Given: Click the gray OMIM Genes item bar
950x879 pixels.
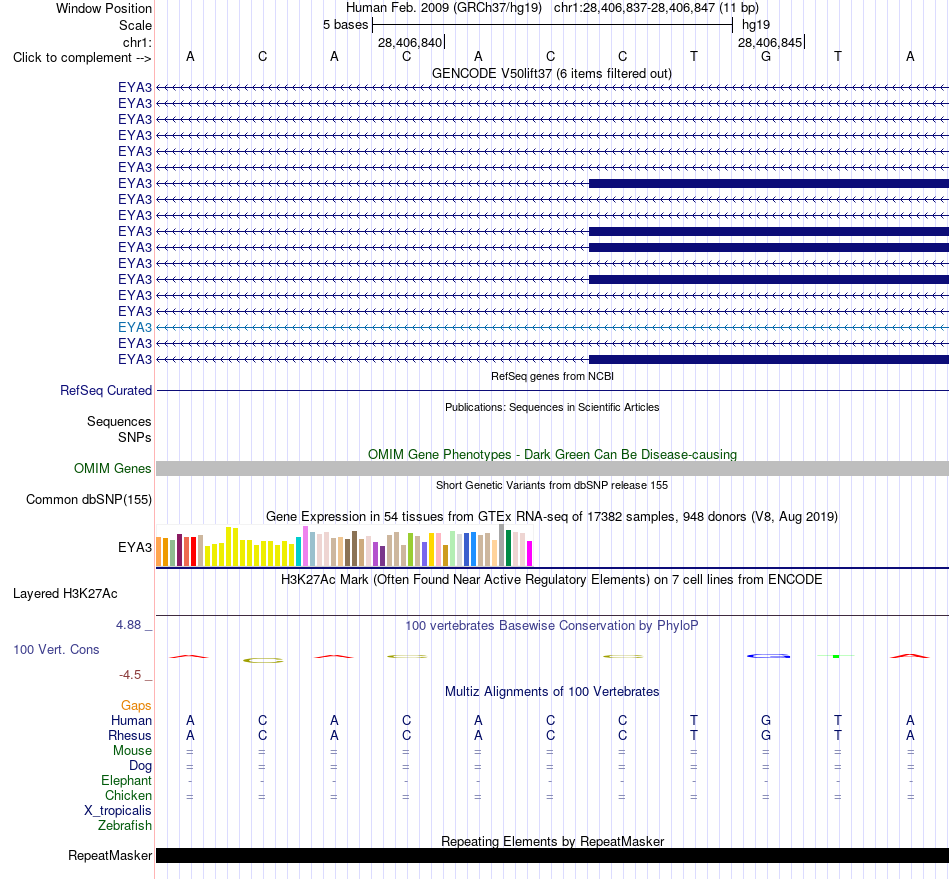Looking at the screenshot, I should coord(553,468).
